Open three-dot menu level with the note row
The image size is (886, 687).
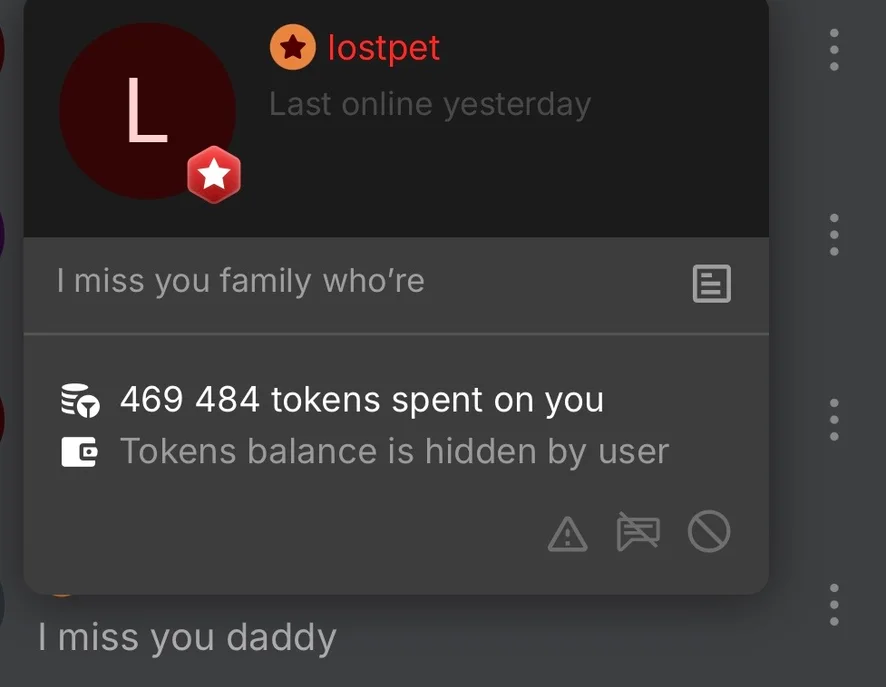click(x=834, y=234)
